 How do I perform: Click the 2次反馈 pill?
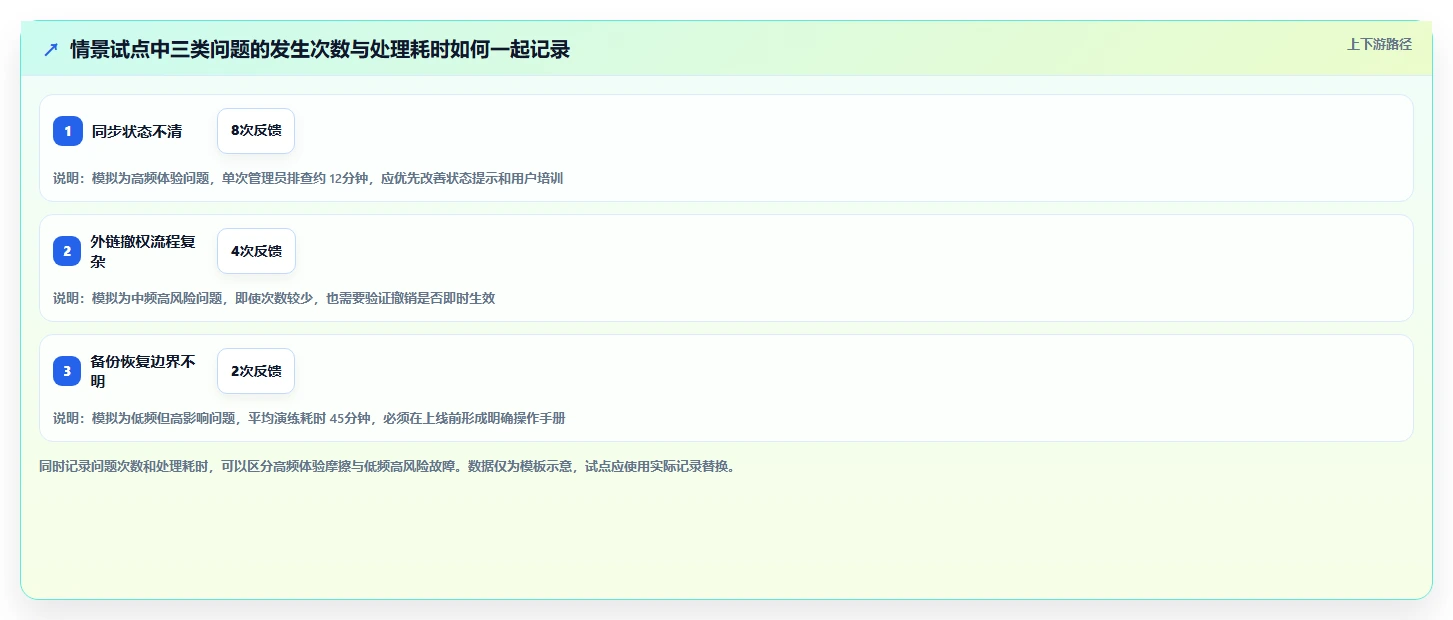coord(256,371)
